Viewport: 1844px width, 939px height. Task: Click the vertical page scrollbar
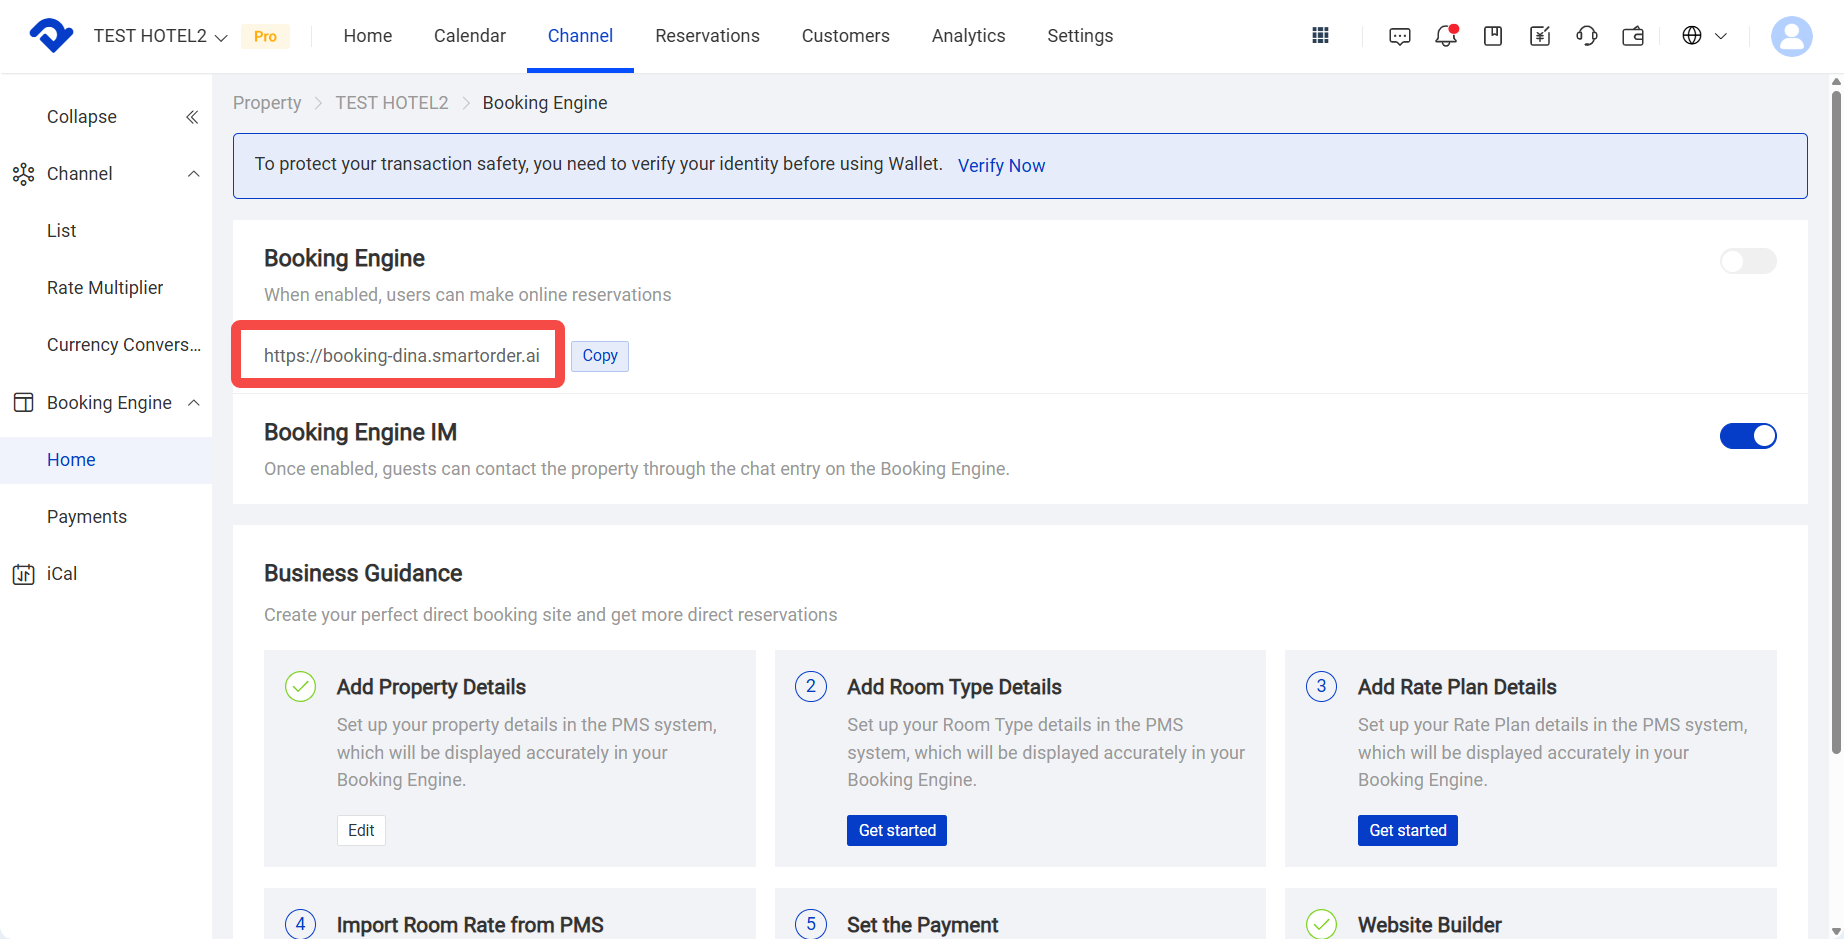pyautogui.click(x=1836, y=420)
